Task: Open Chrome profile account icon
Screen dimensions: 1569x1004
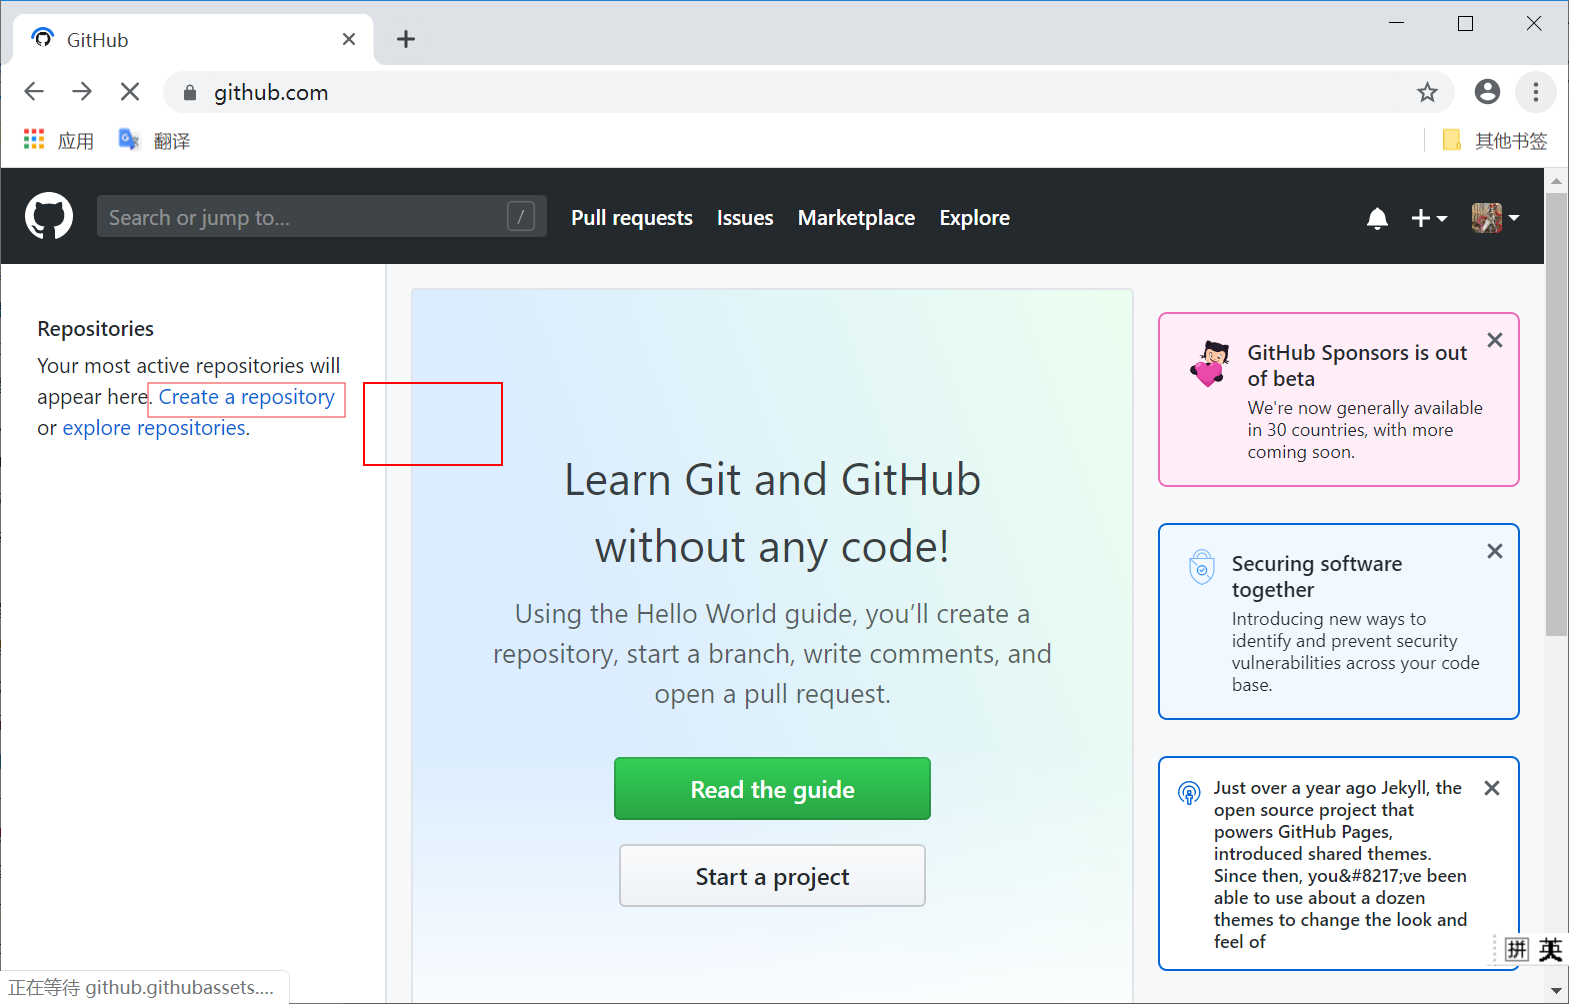Action: (x=1487, y=92)
